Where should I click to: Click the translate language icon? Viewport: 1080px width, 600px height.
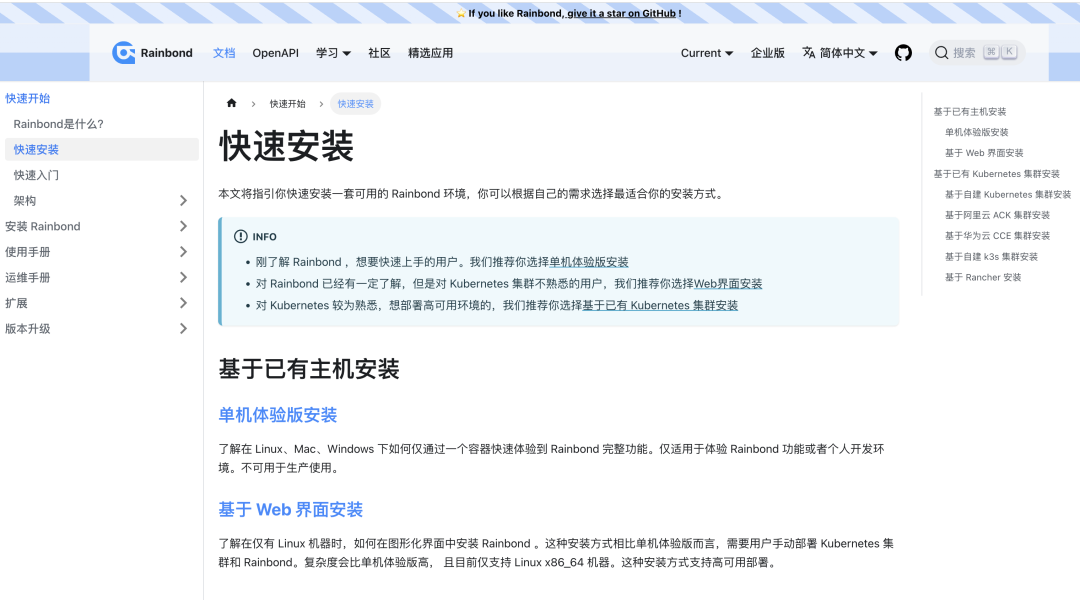(809, 52)
